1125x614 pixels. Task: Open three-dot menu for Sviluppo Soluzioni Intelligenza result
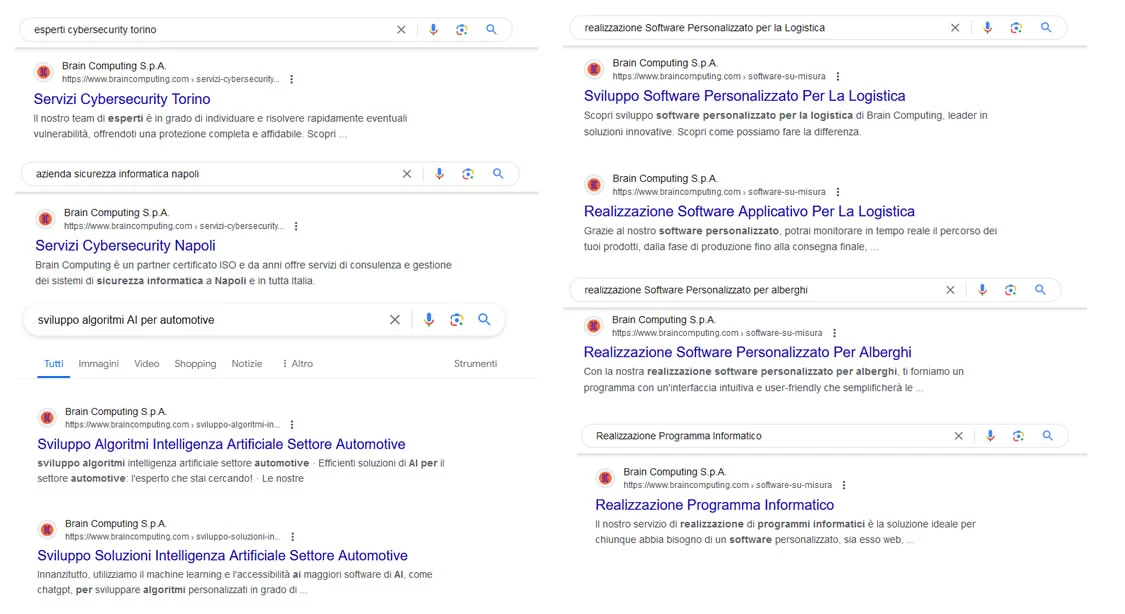click(x=293, y=537)
